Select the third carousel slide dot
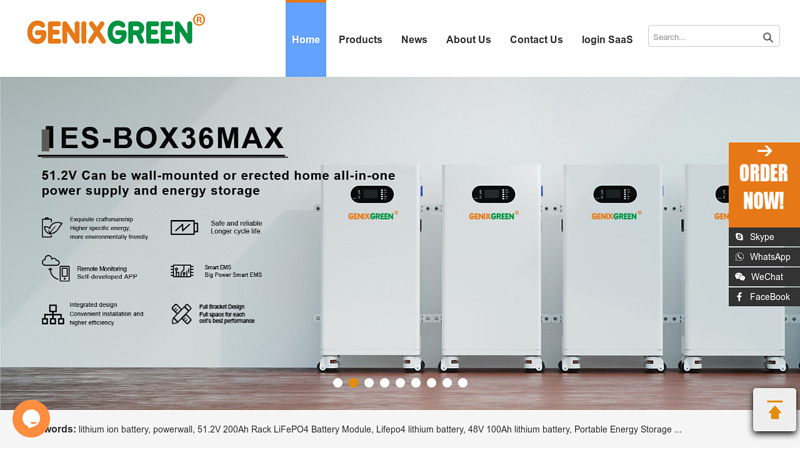800x450 pixels. [x=369, y=383]
